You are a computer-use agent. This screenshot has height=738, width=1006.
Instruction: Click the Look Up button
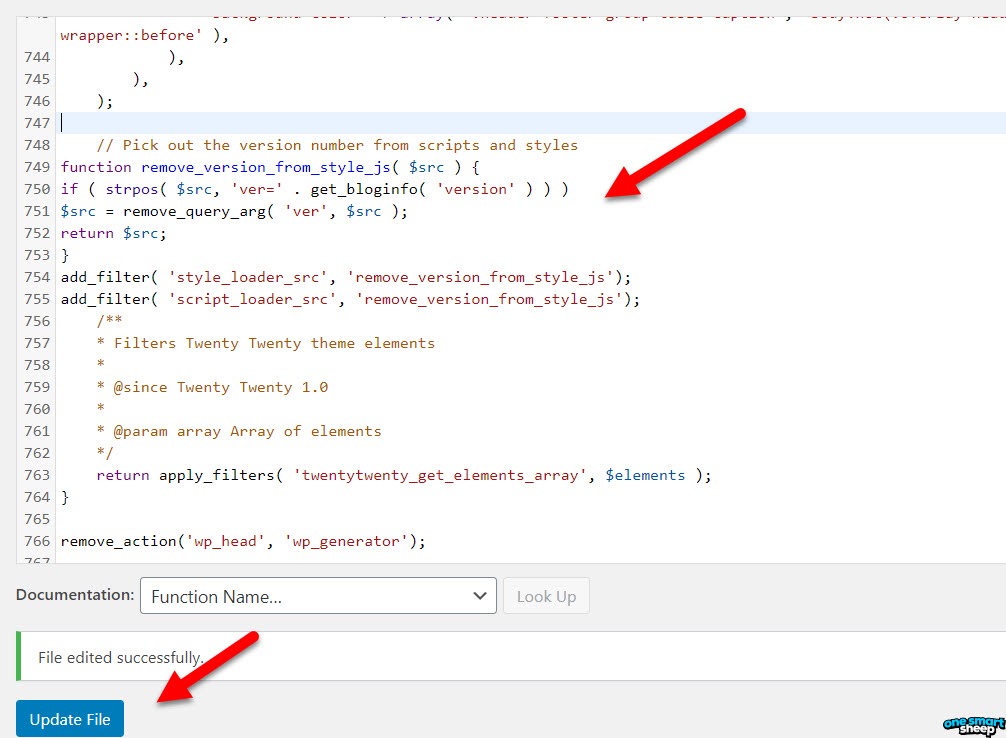pos(546,595)
